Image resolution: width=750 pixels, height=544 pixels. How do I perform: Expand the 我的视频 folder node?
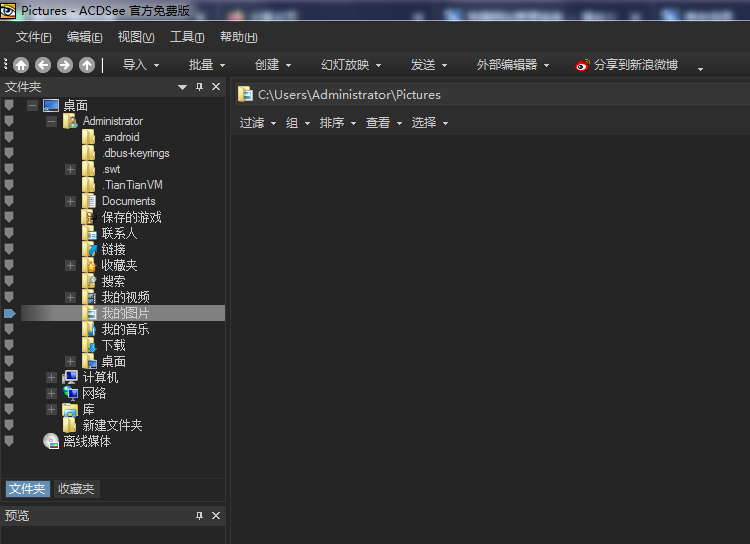pos(70,298)
